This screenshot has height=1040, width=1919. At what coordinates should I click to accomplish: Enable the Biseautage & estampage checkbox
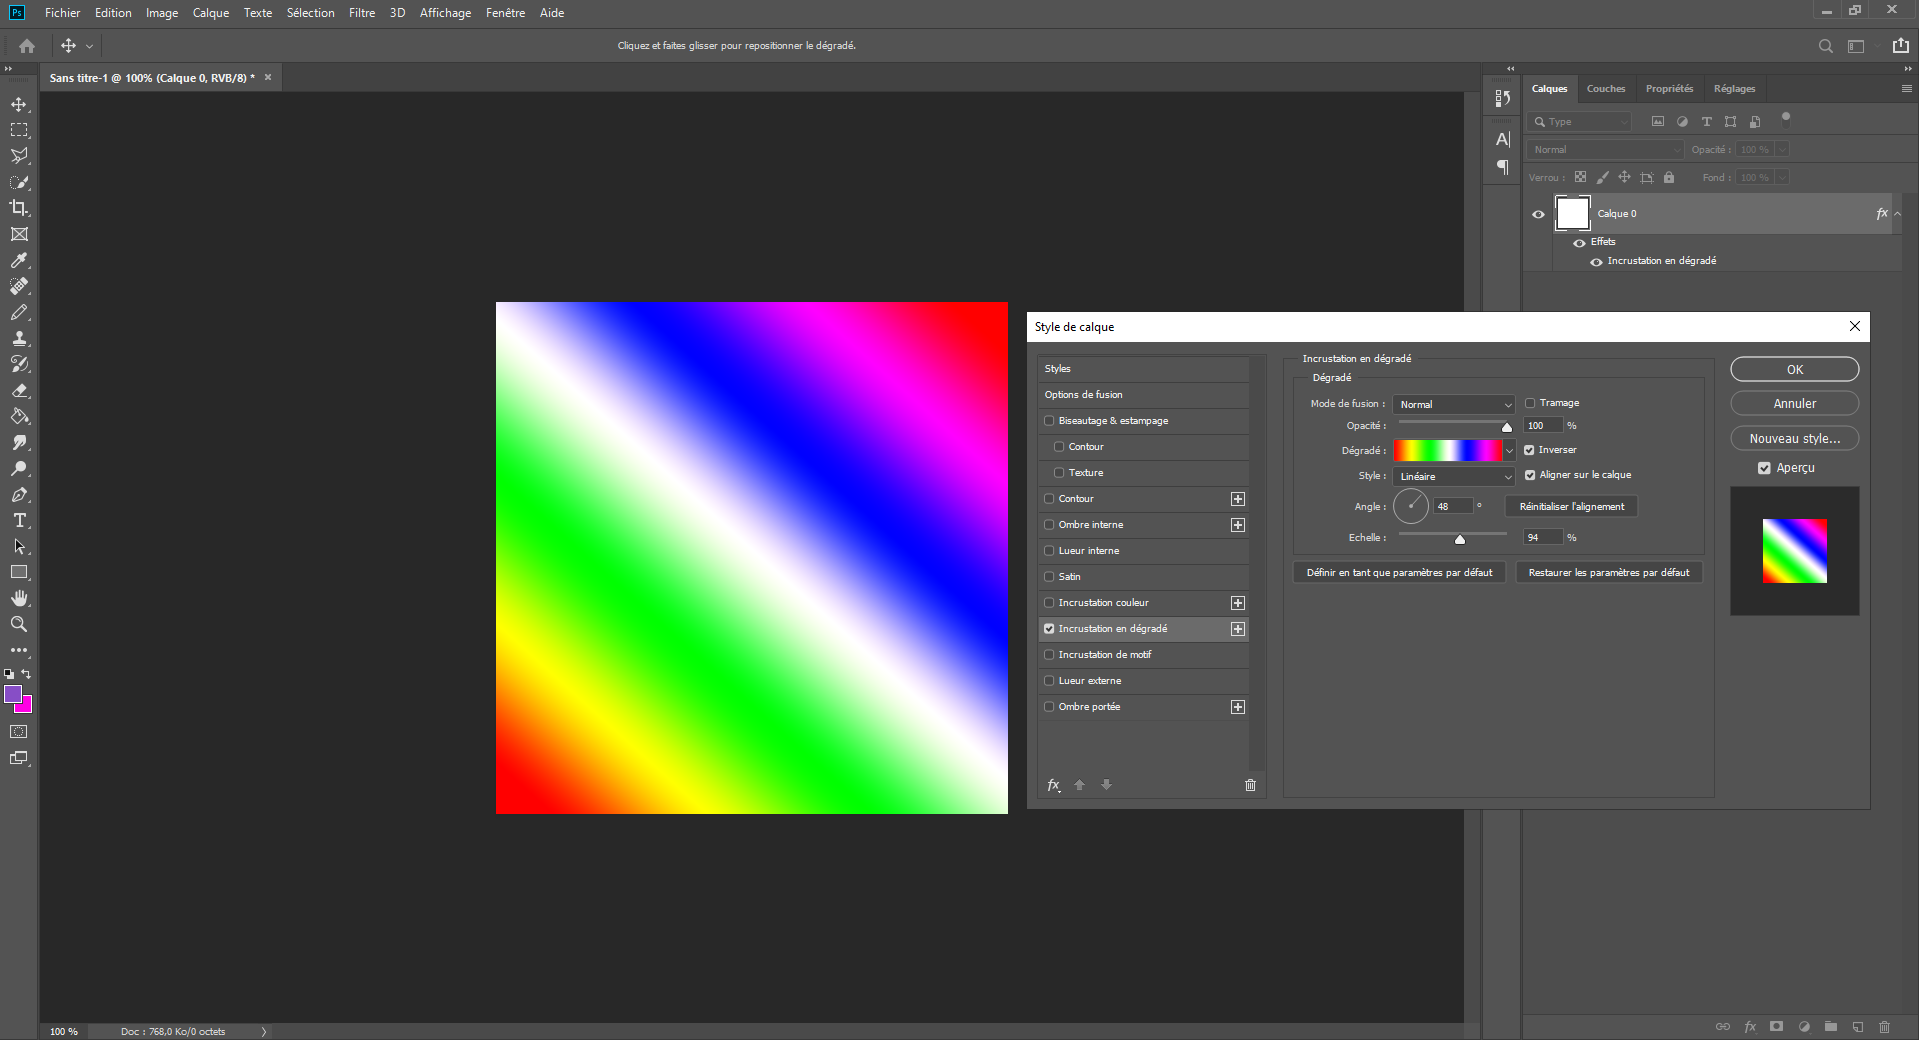(1049, 421)
